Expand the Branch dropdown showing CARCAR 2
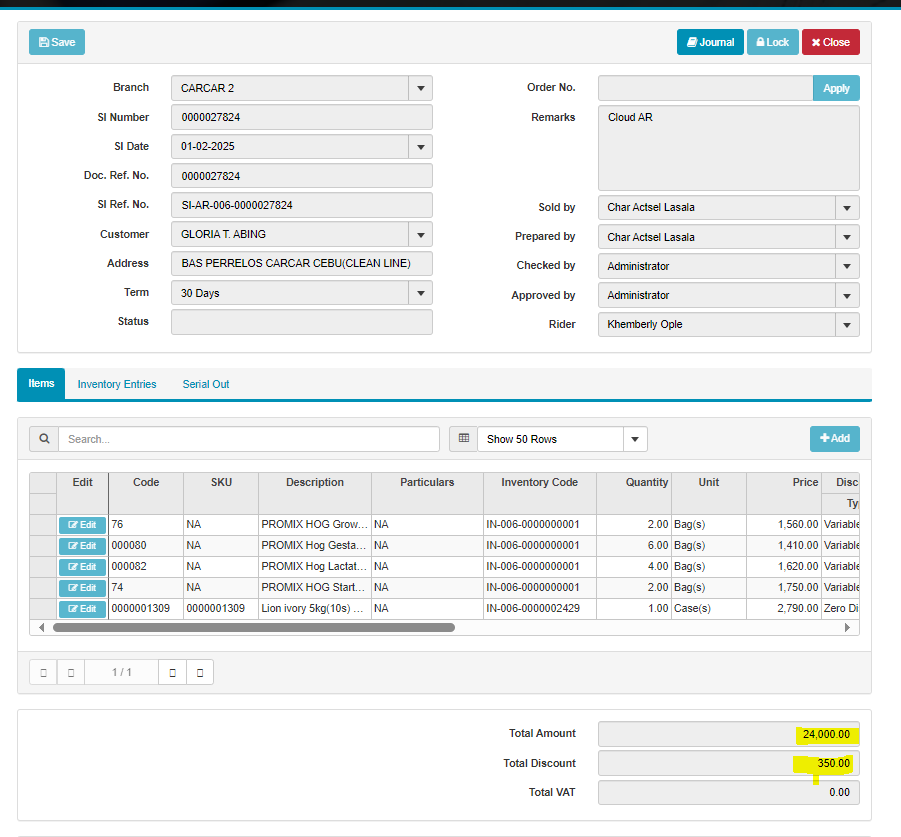This screenshot has height=837, width=901. click(420, 88)
